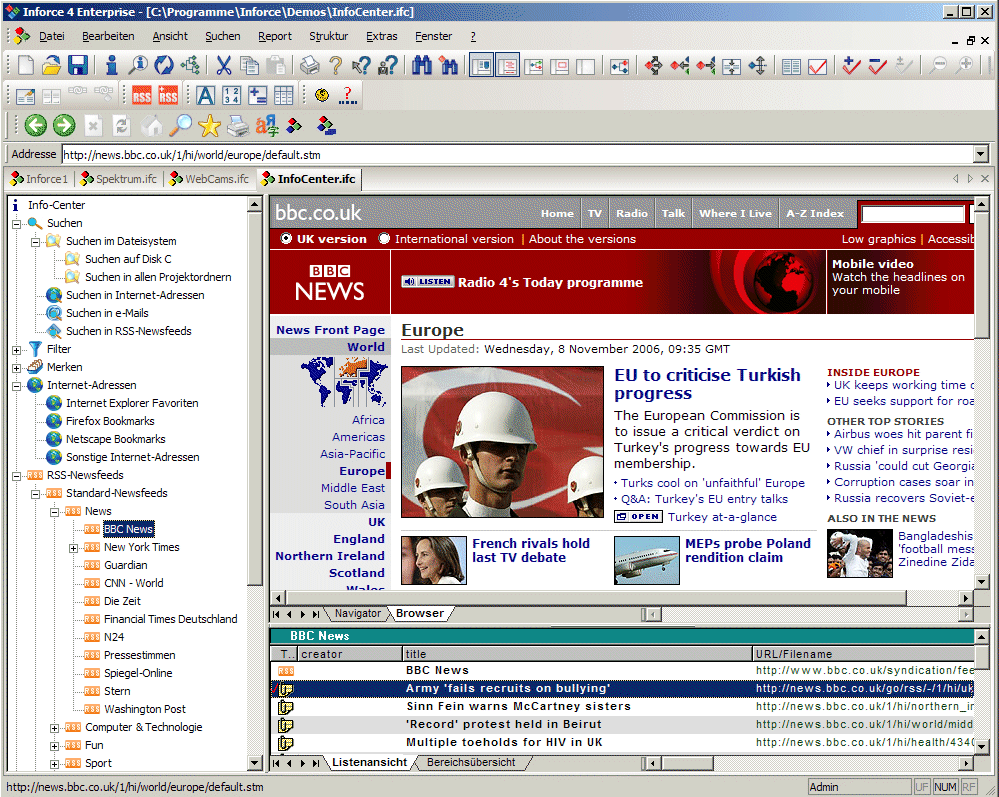The width and height of the screenshot is (999, 797).
Task: Save with the floppy disk icon
Action: (x=78, y=65)
